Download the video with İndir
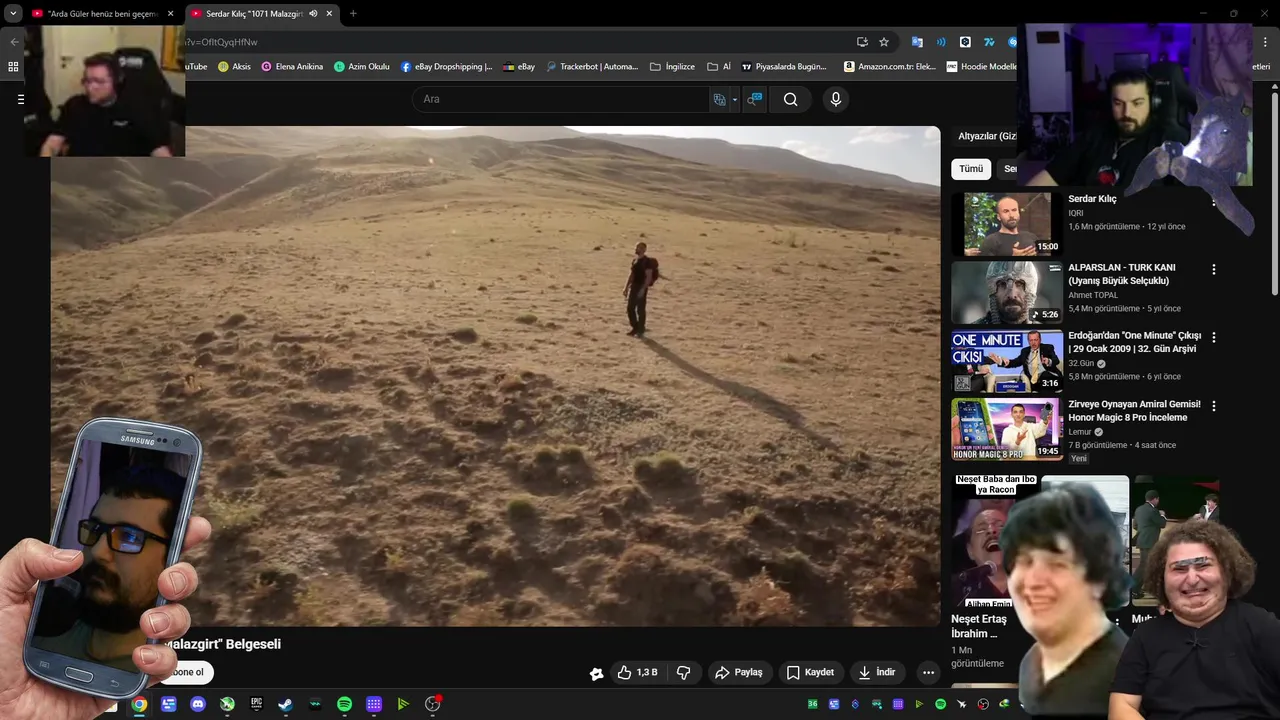Image resolution: width=1280 pixels, height=720 pixels. (876, 672)
